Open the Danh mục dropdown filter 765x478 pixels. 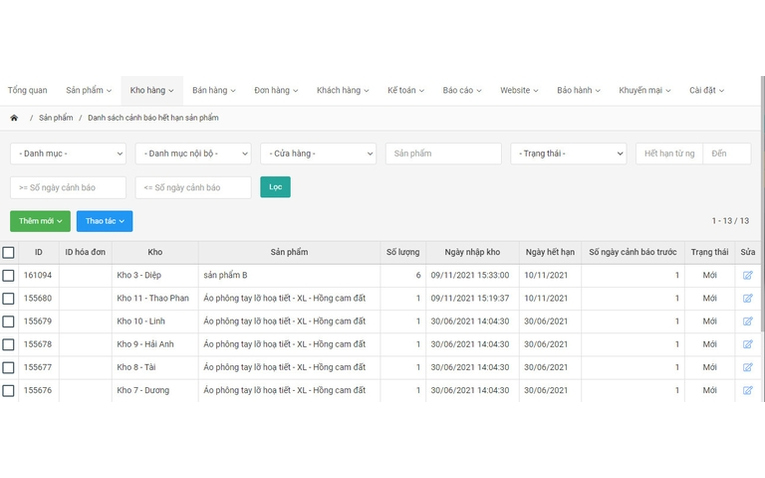(68, 154)
